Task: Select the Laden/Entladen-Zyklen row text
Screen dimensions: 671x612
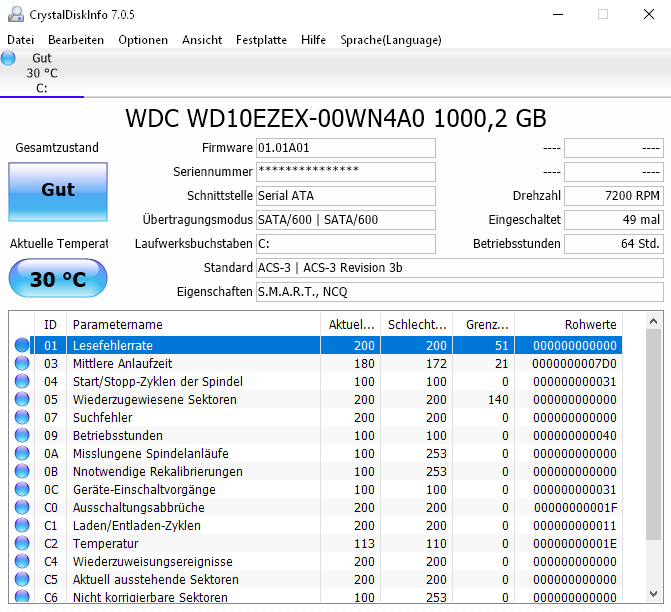Action: [137, 525]
